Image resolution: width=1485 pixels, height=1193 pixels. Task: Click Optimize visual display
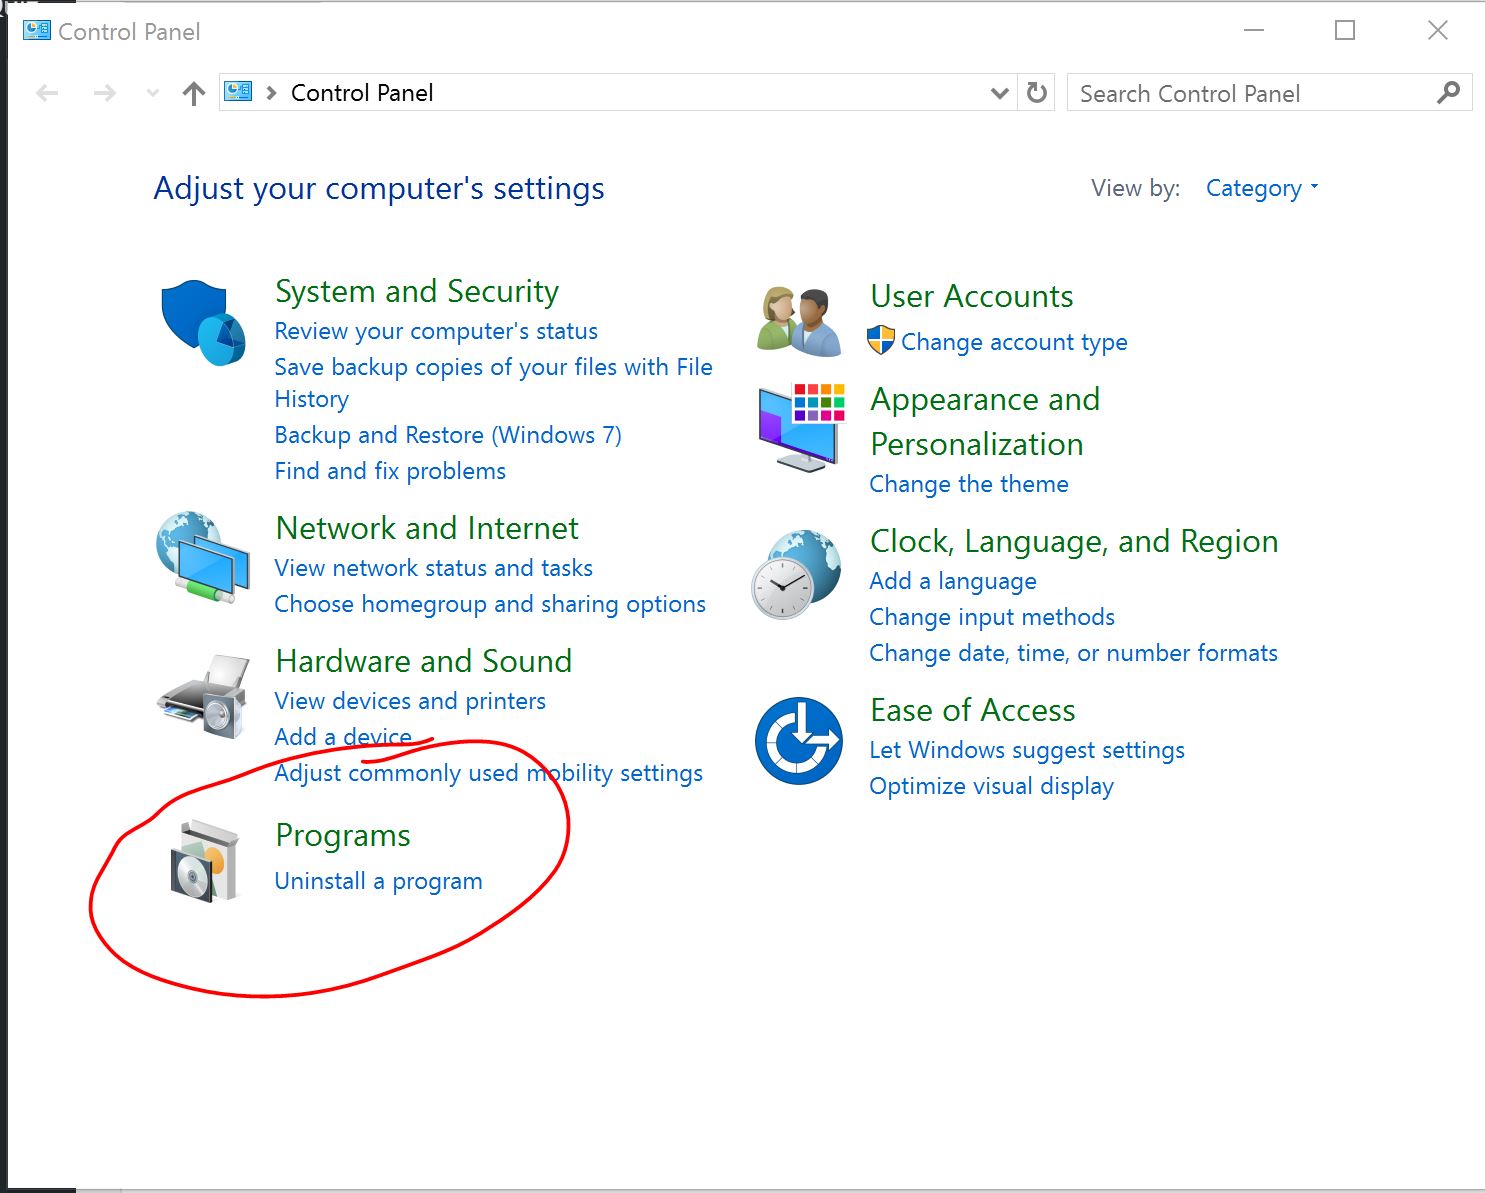point(992,786)
